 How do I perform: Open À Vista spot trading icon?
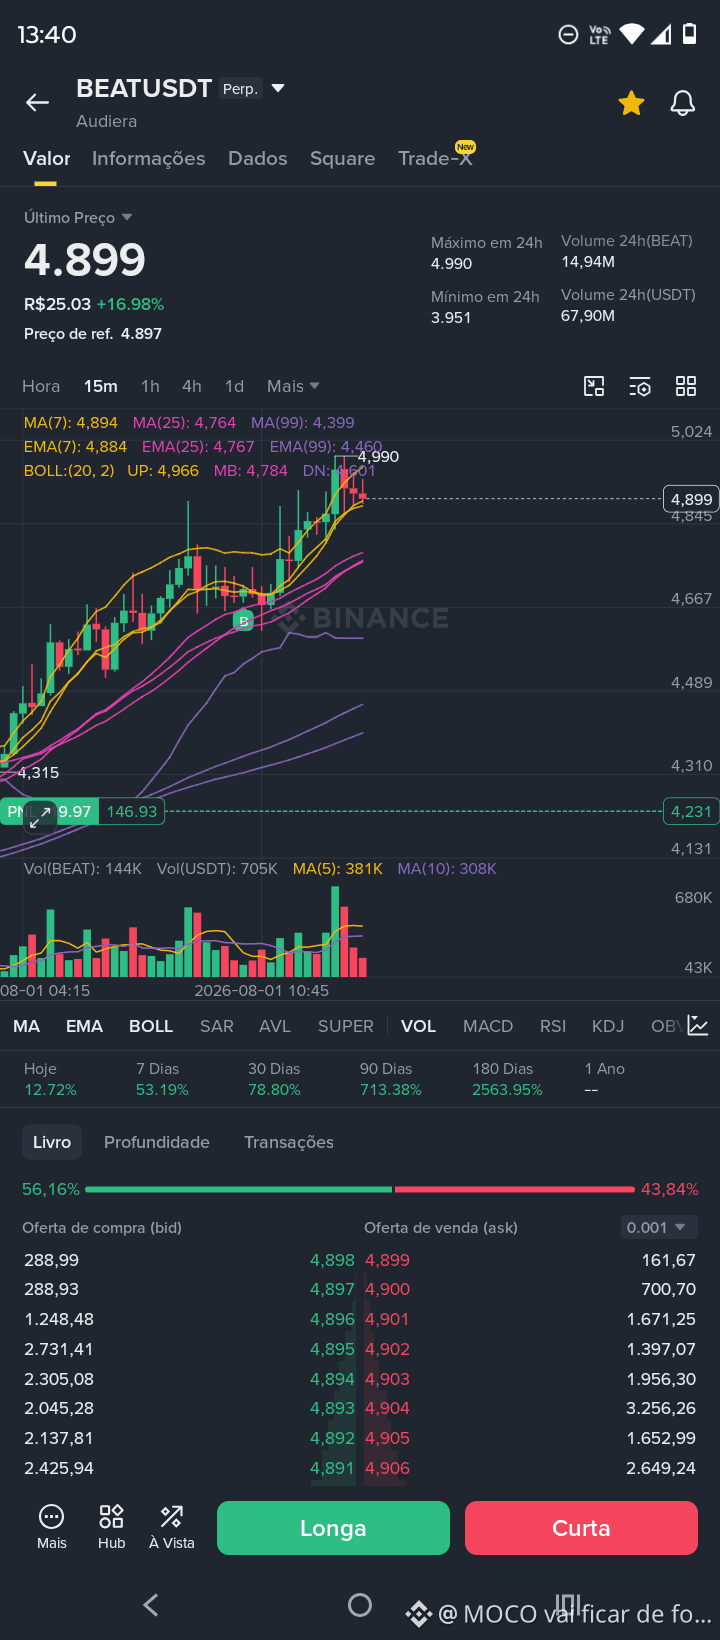pos(172,1527)
